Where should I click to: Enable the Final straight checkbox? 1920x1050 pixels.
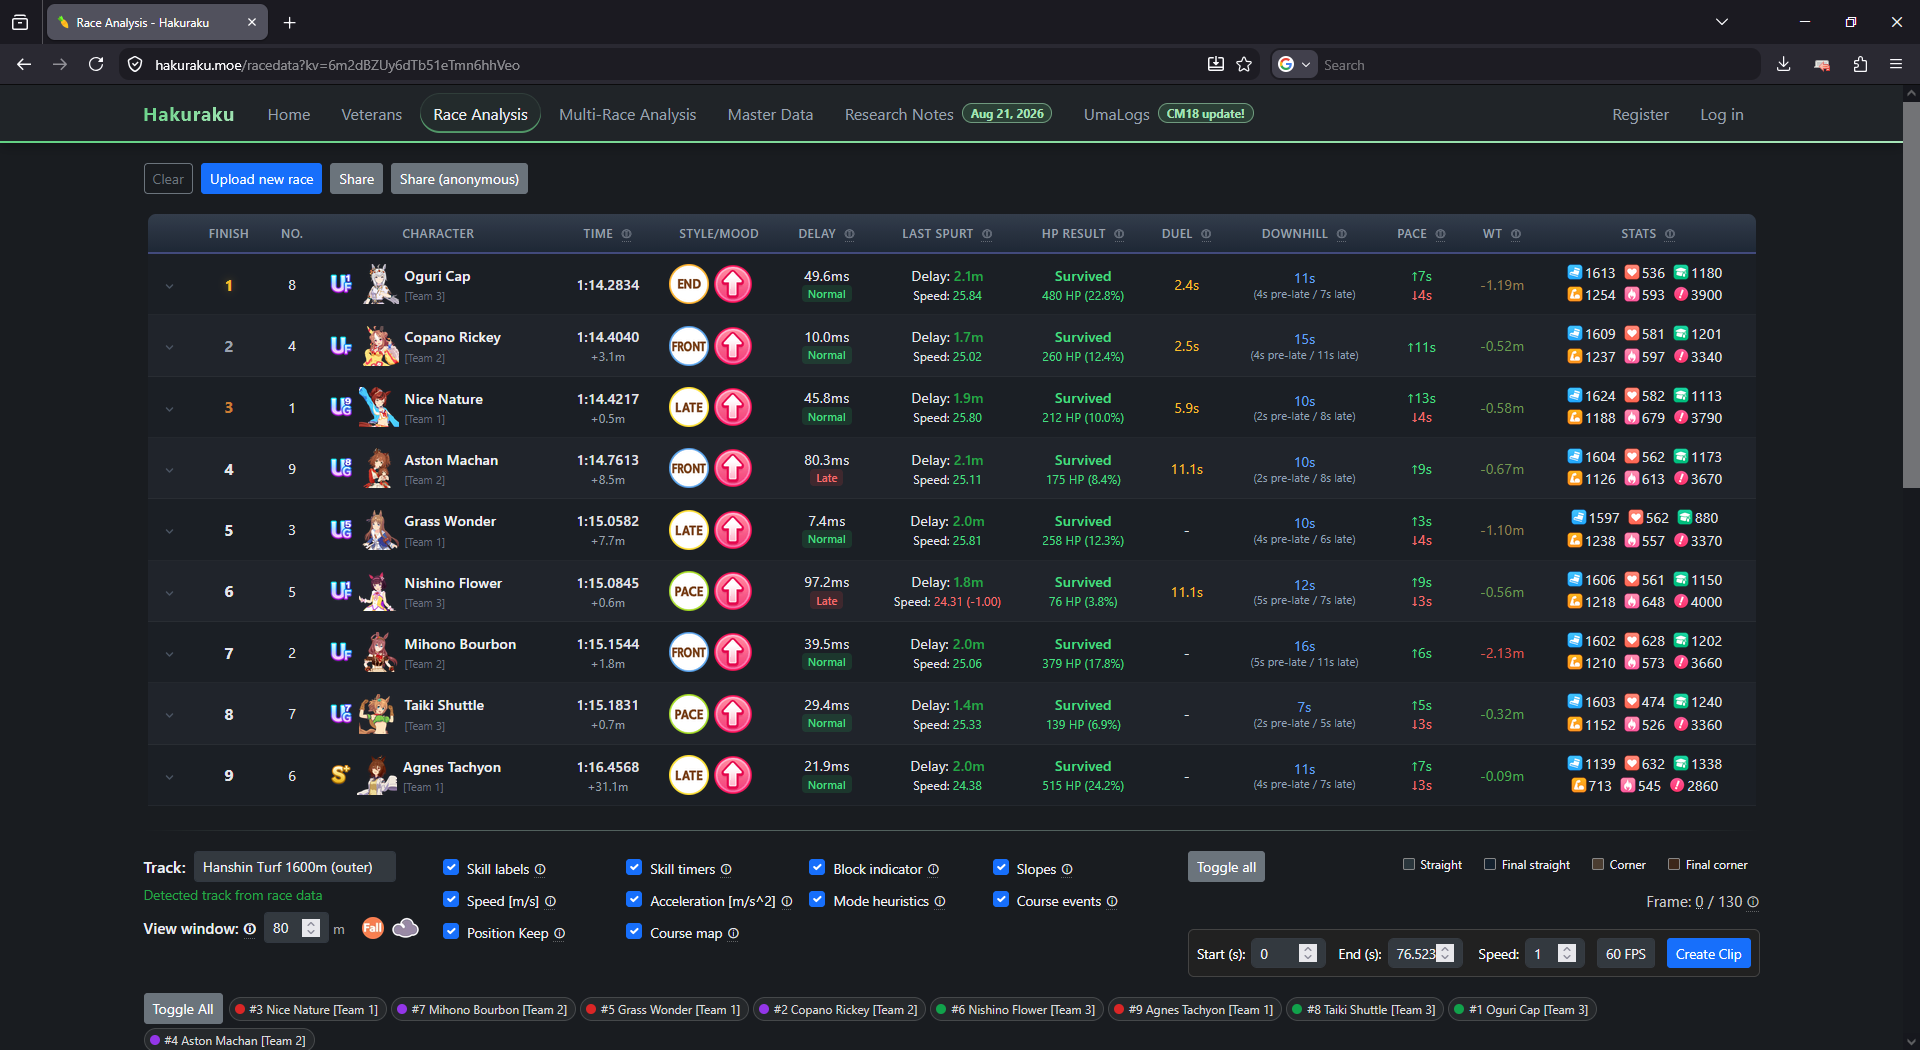tap(1490, 864)
